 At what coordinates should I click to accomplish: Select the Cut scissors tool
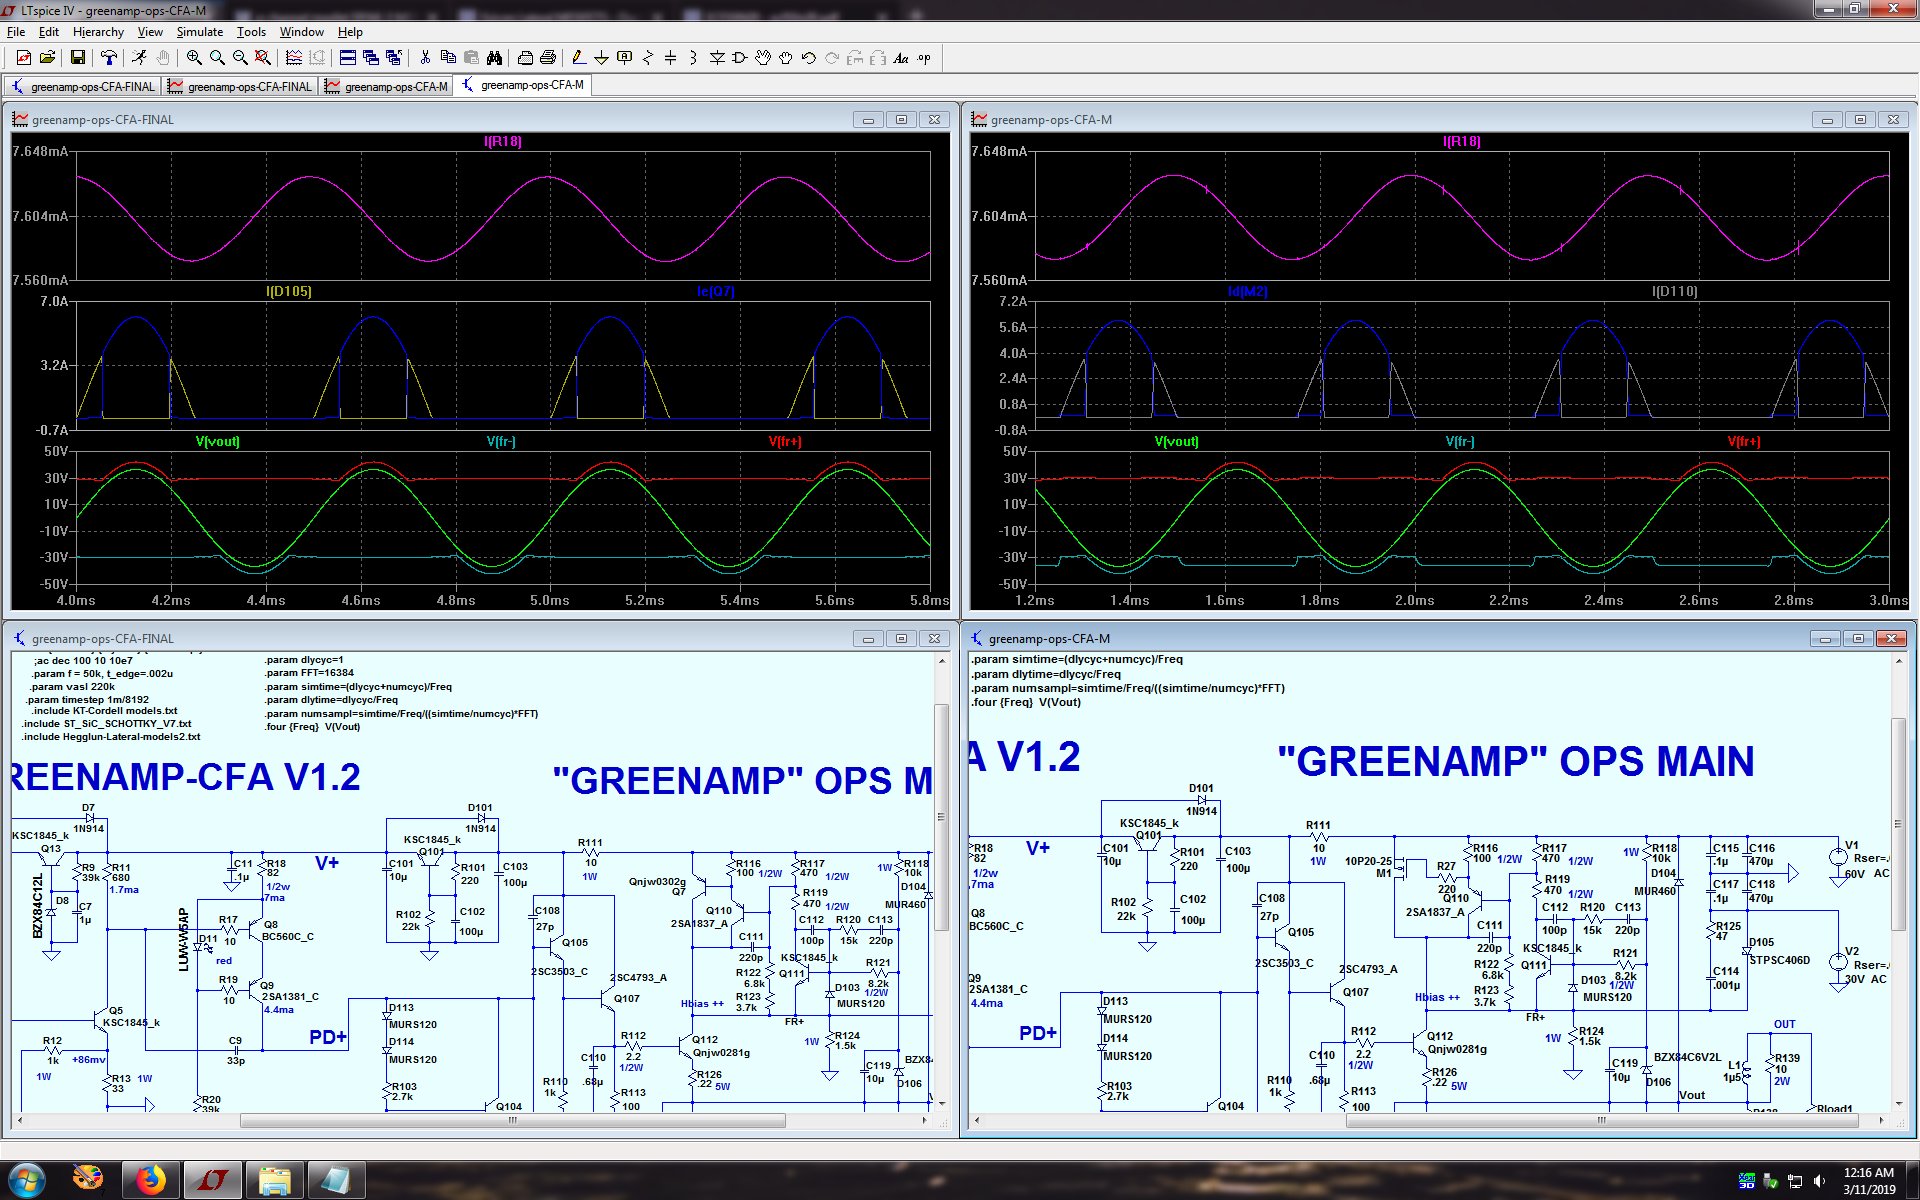tap(425, 58)
